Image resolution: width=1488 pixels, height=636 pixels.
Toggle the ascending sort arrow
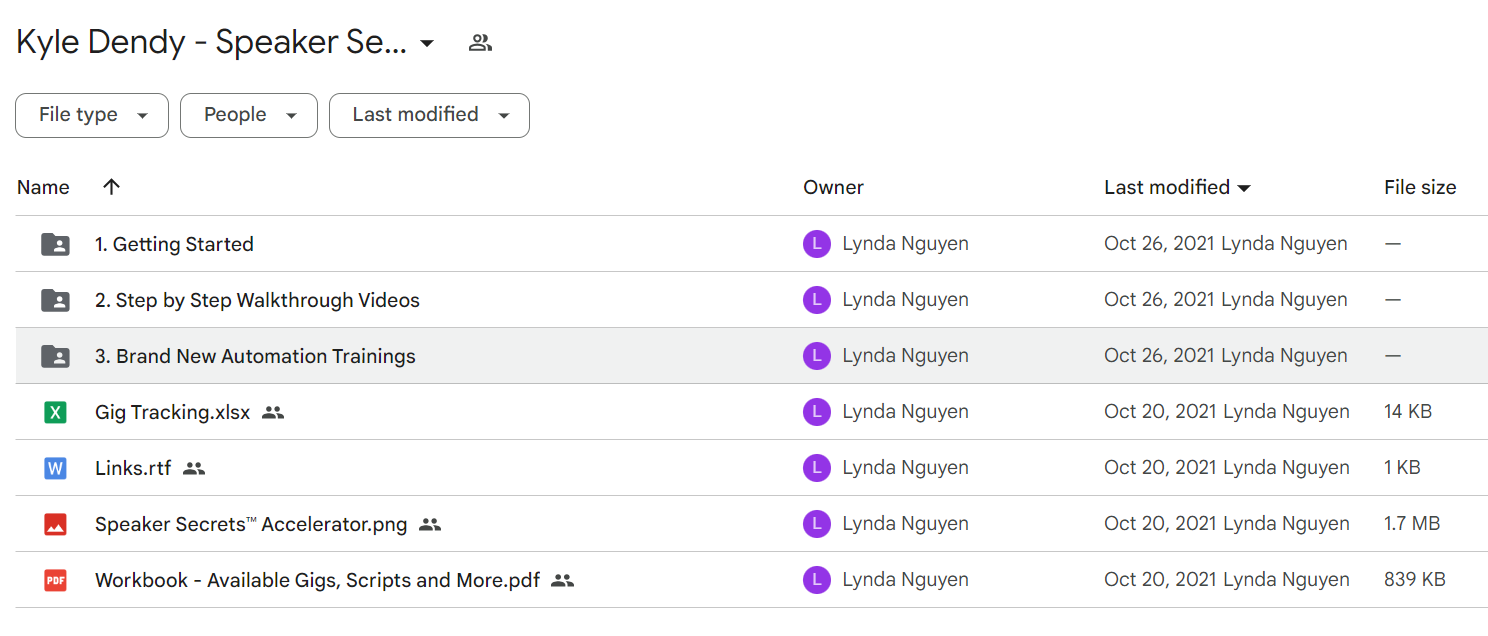pos(111,187)
